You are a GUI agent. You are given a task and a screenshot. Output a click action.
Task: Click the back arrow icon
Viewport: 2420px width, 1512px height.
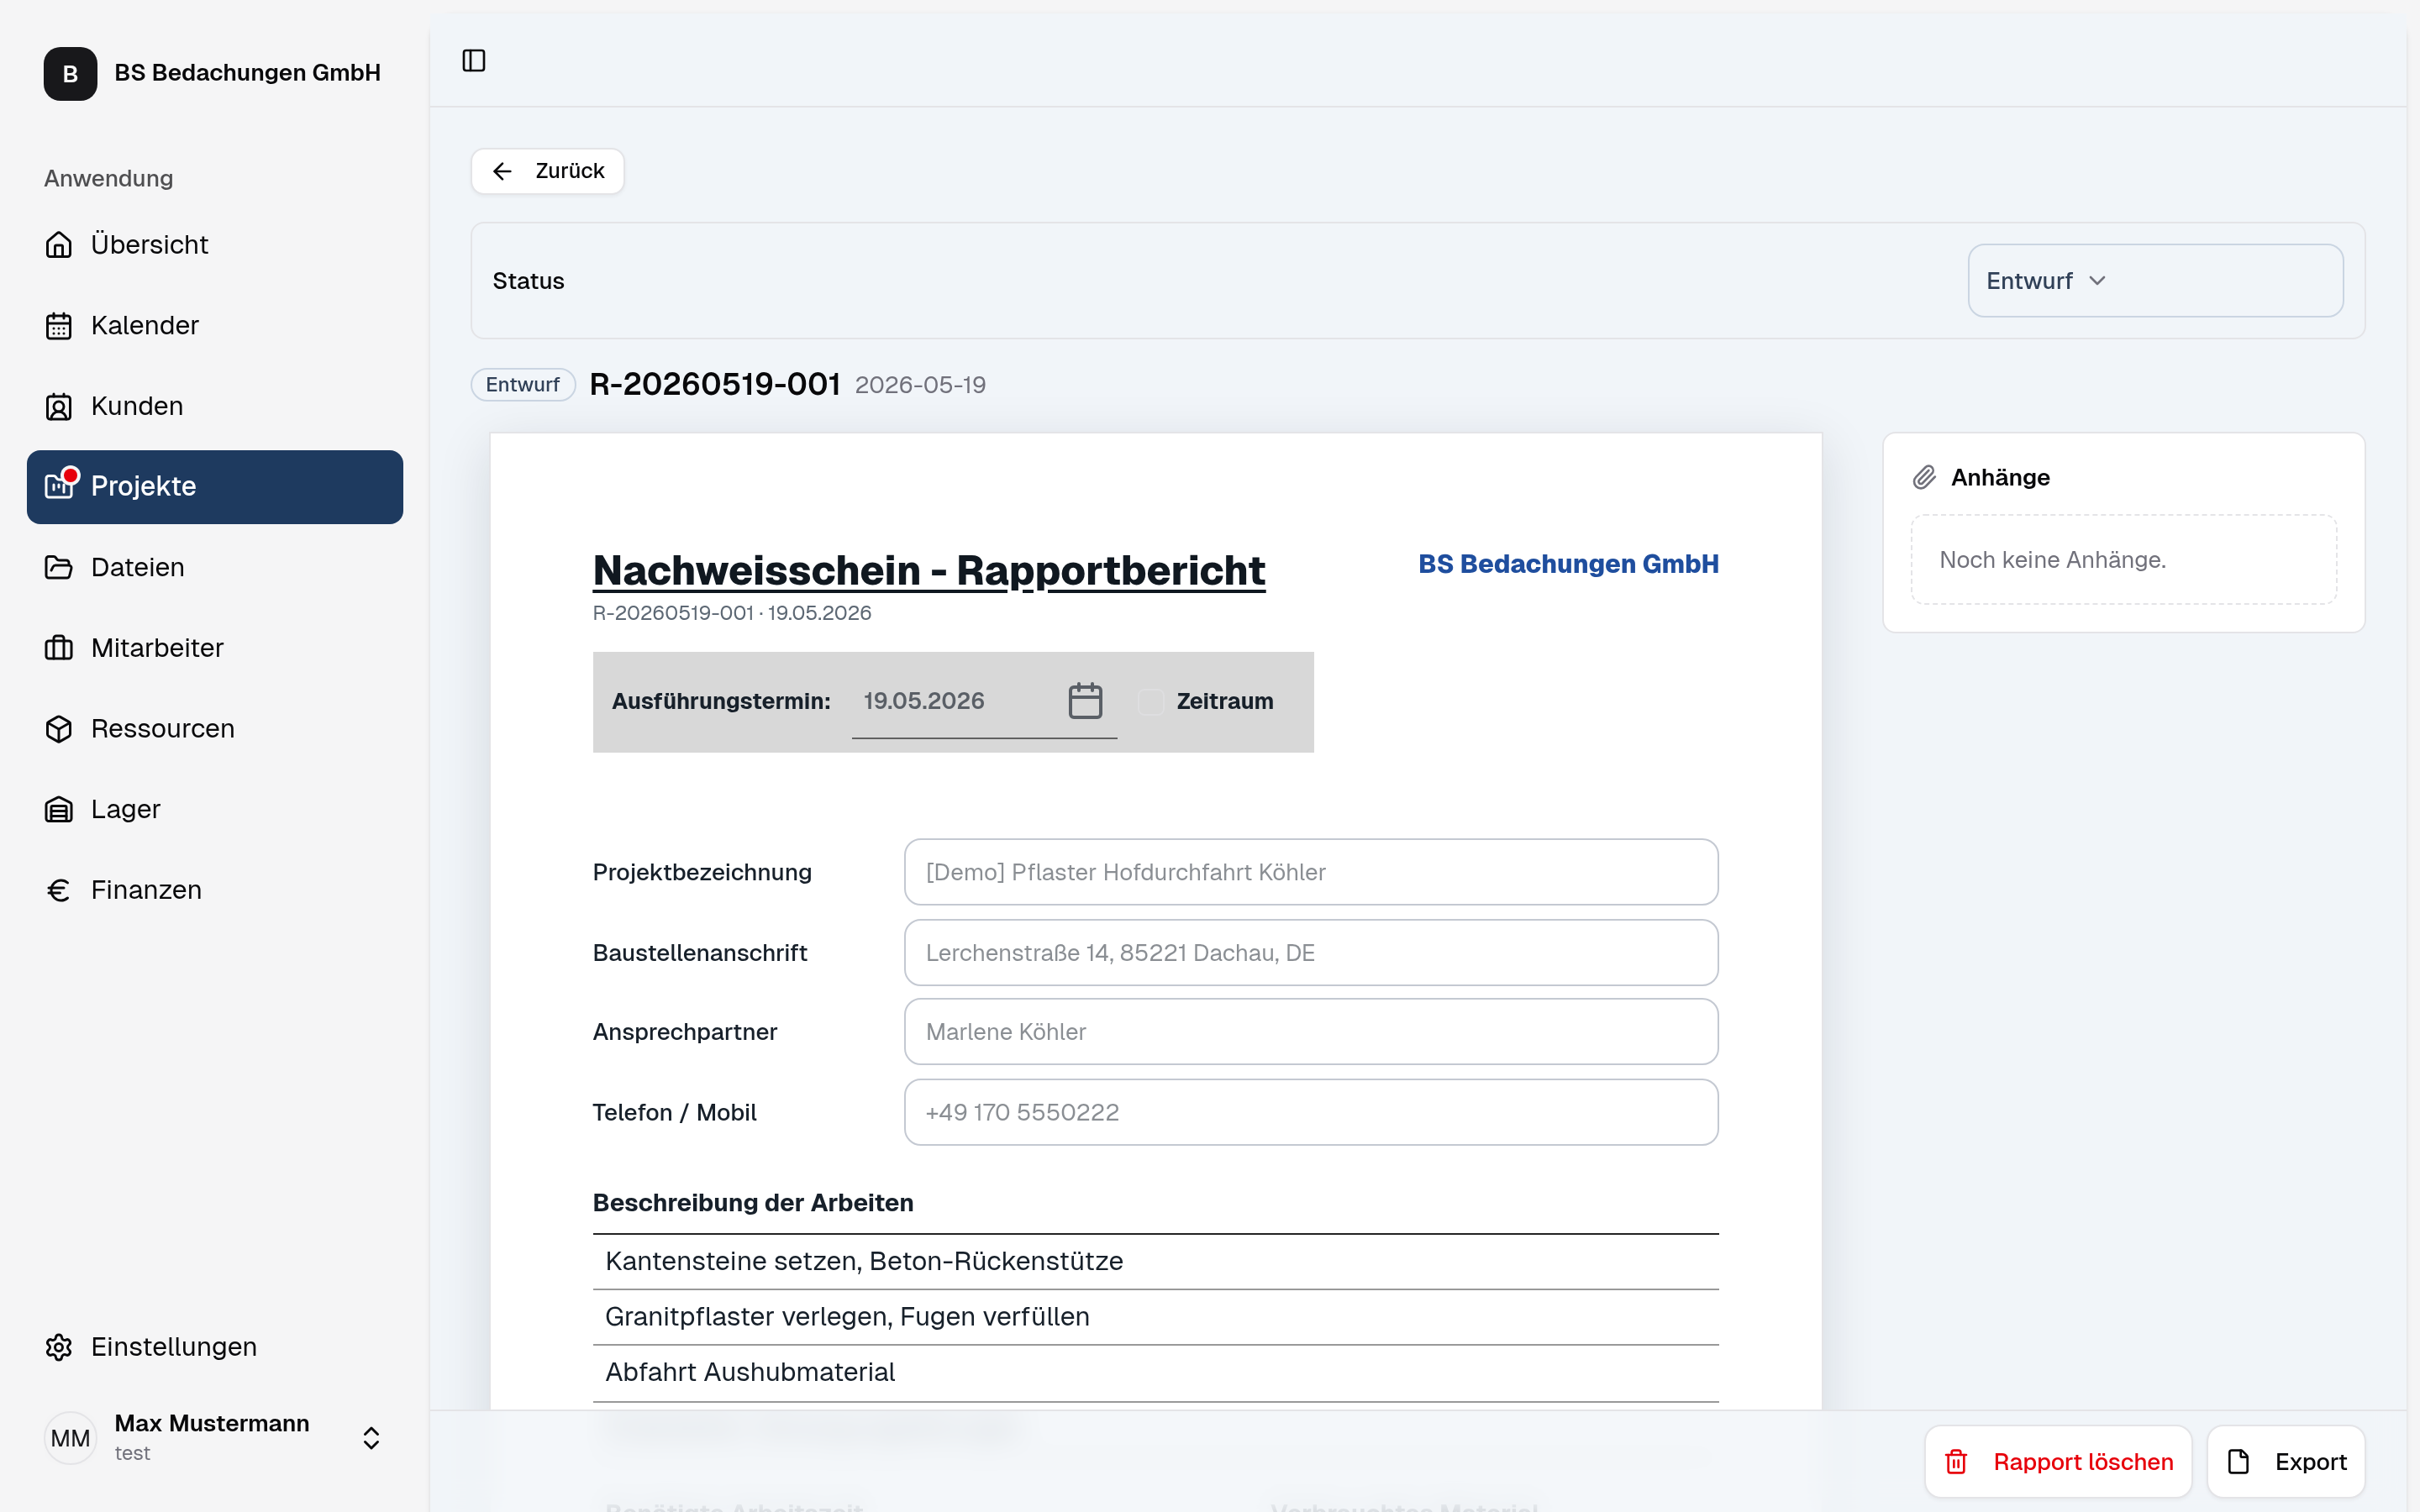click(x=502, y=171)
